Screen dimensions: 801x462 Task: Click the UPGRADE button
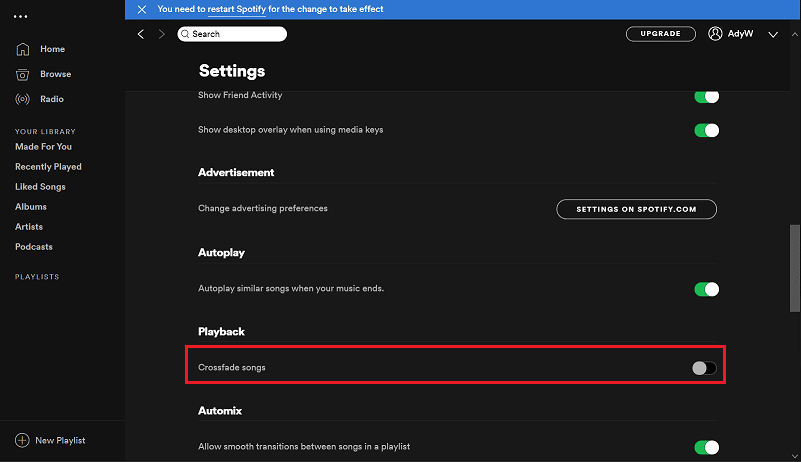(x=661, y=34)
